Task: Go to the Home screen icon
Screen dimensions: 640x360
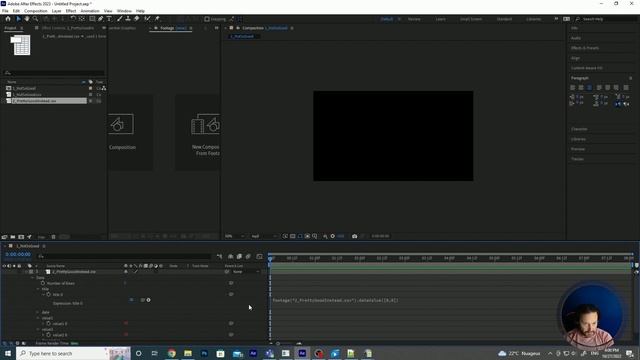Action: (8, 19)
